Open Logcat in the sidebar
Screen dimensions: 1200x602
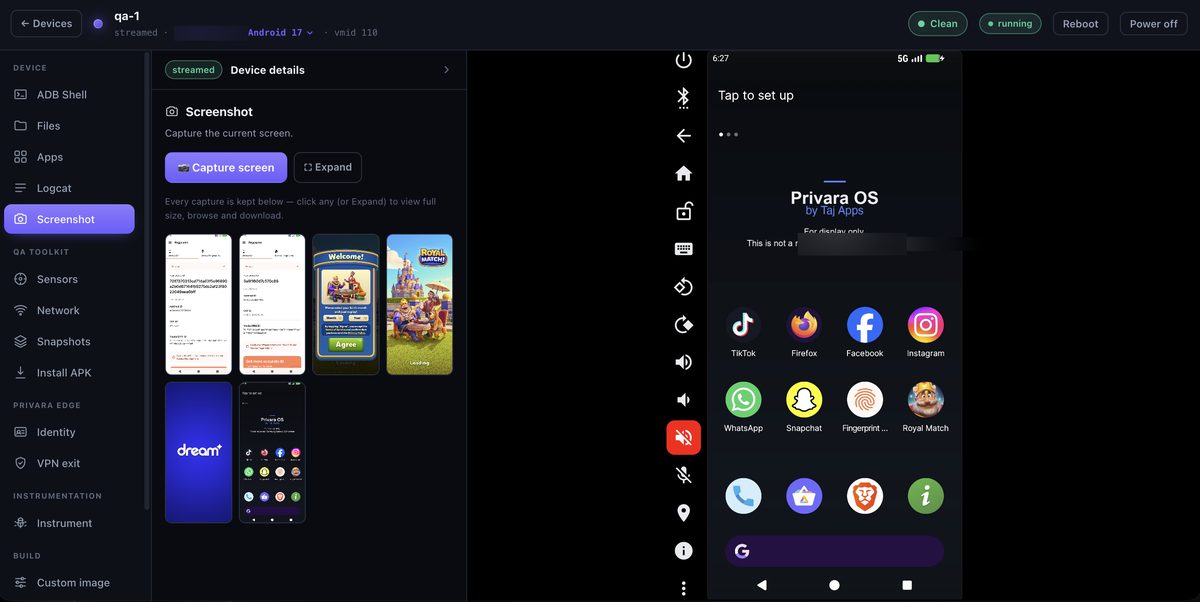pos(69,188)
